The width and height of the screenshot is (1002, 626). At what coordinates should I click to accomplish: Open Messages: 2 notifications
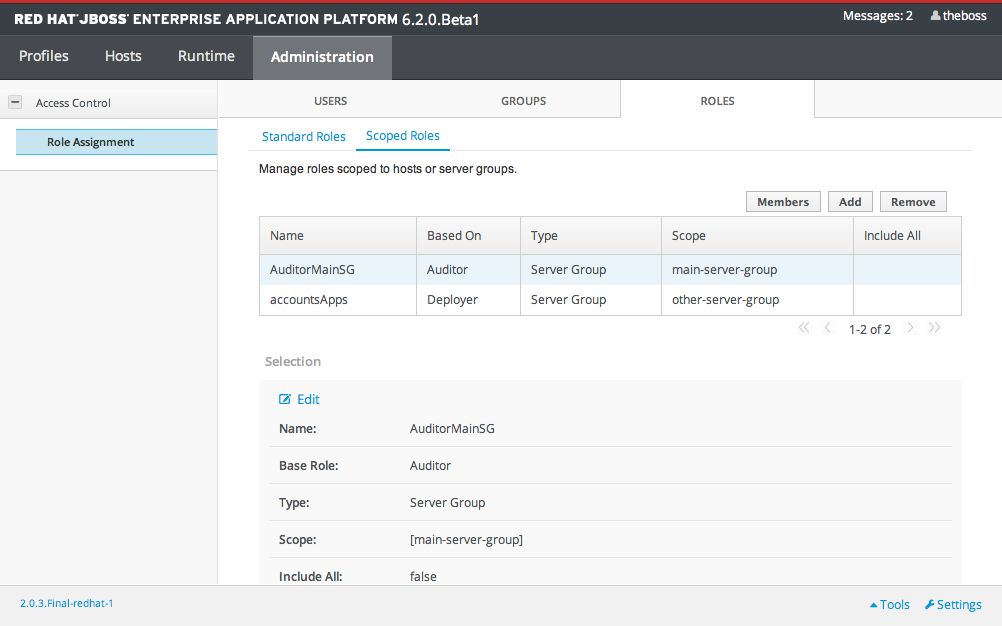click(877, 16)
